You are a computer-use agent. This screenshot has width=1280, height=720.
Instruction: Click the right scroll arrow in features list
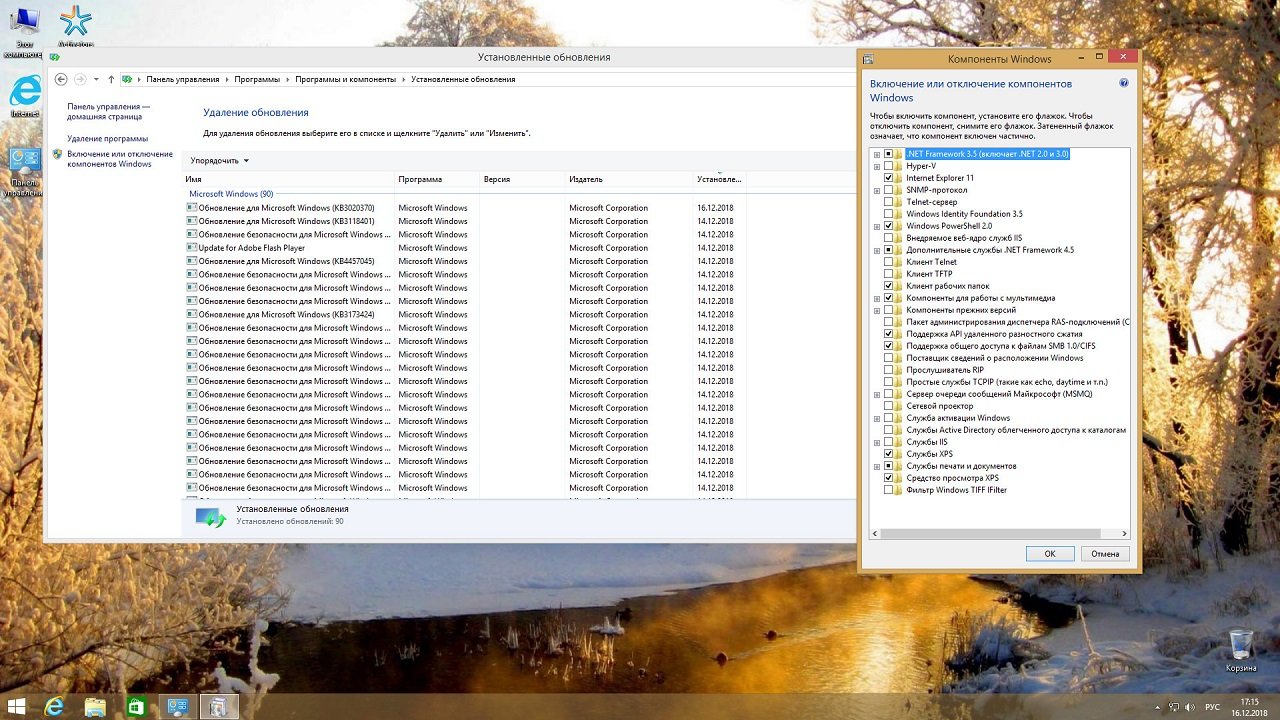1124,534
